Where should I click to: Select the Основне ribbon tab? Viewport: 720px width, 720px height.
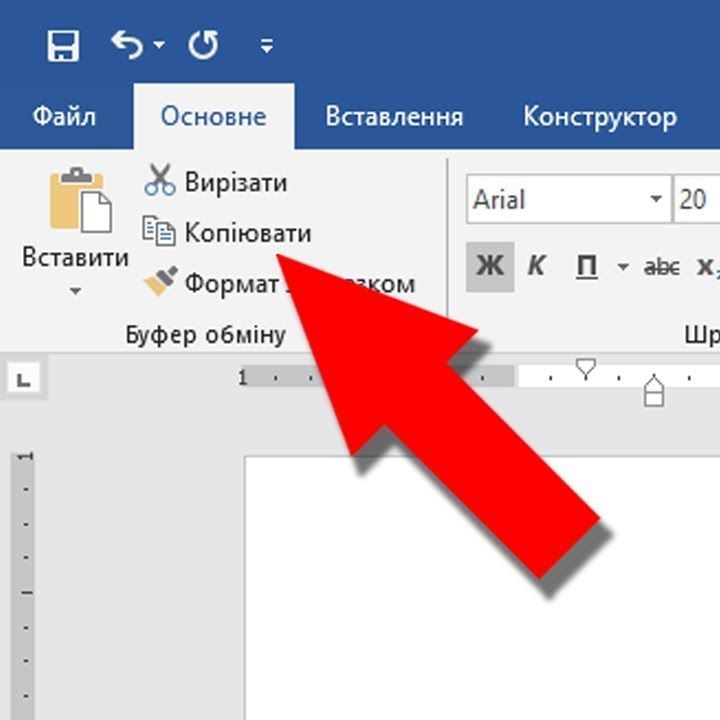214,117
